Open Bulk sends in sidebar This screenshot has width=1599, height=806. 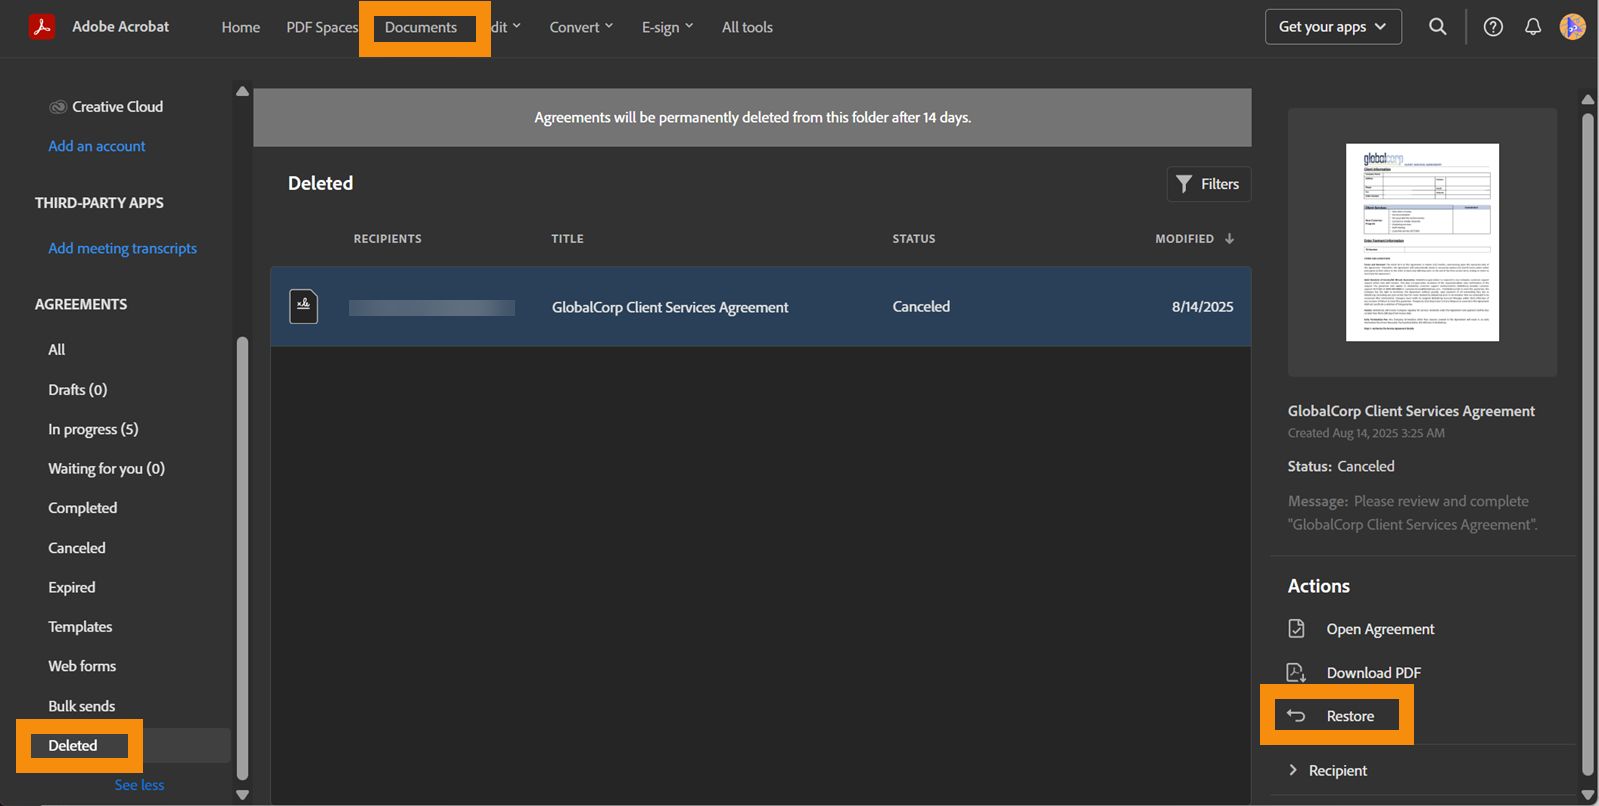82,706
